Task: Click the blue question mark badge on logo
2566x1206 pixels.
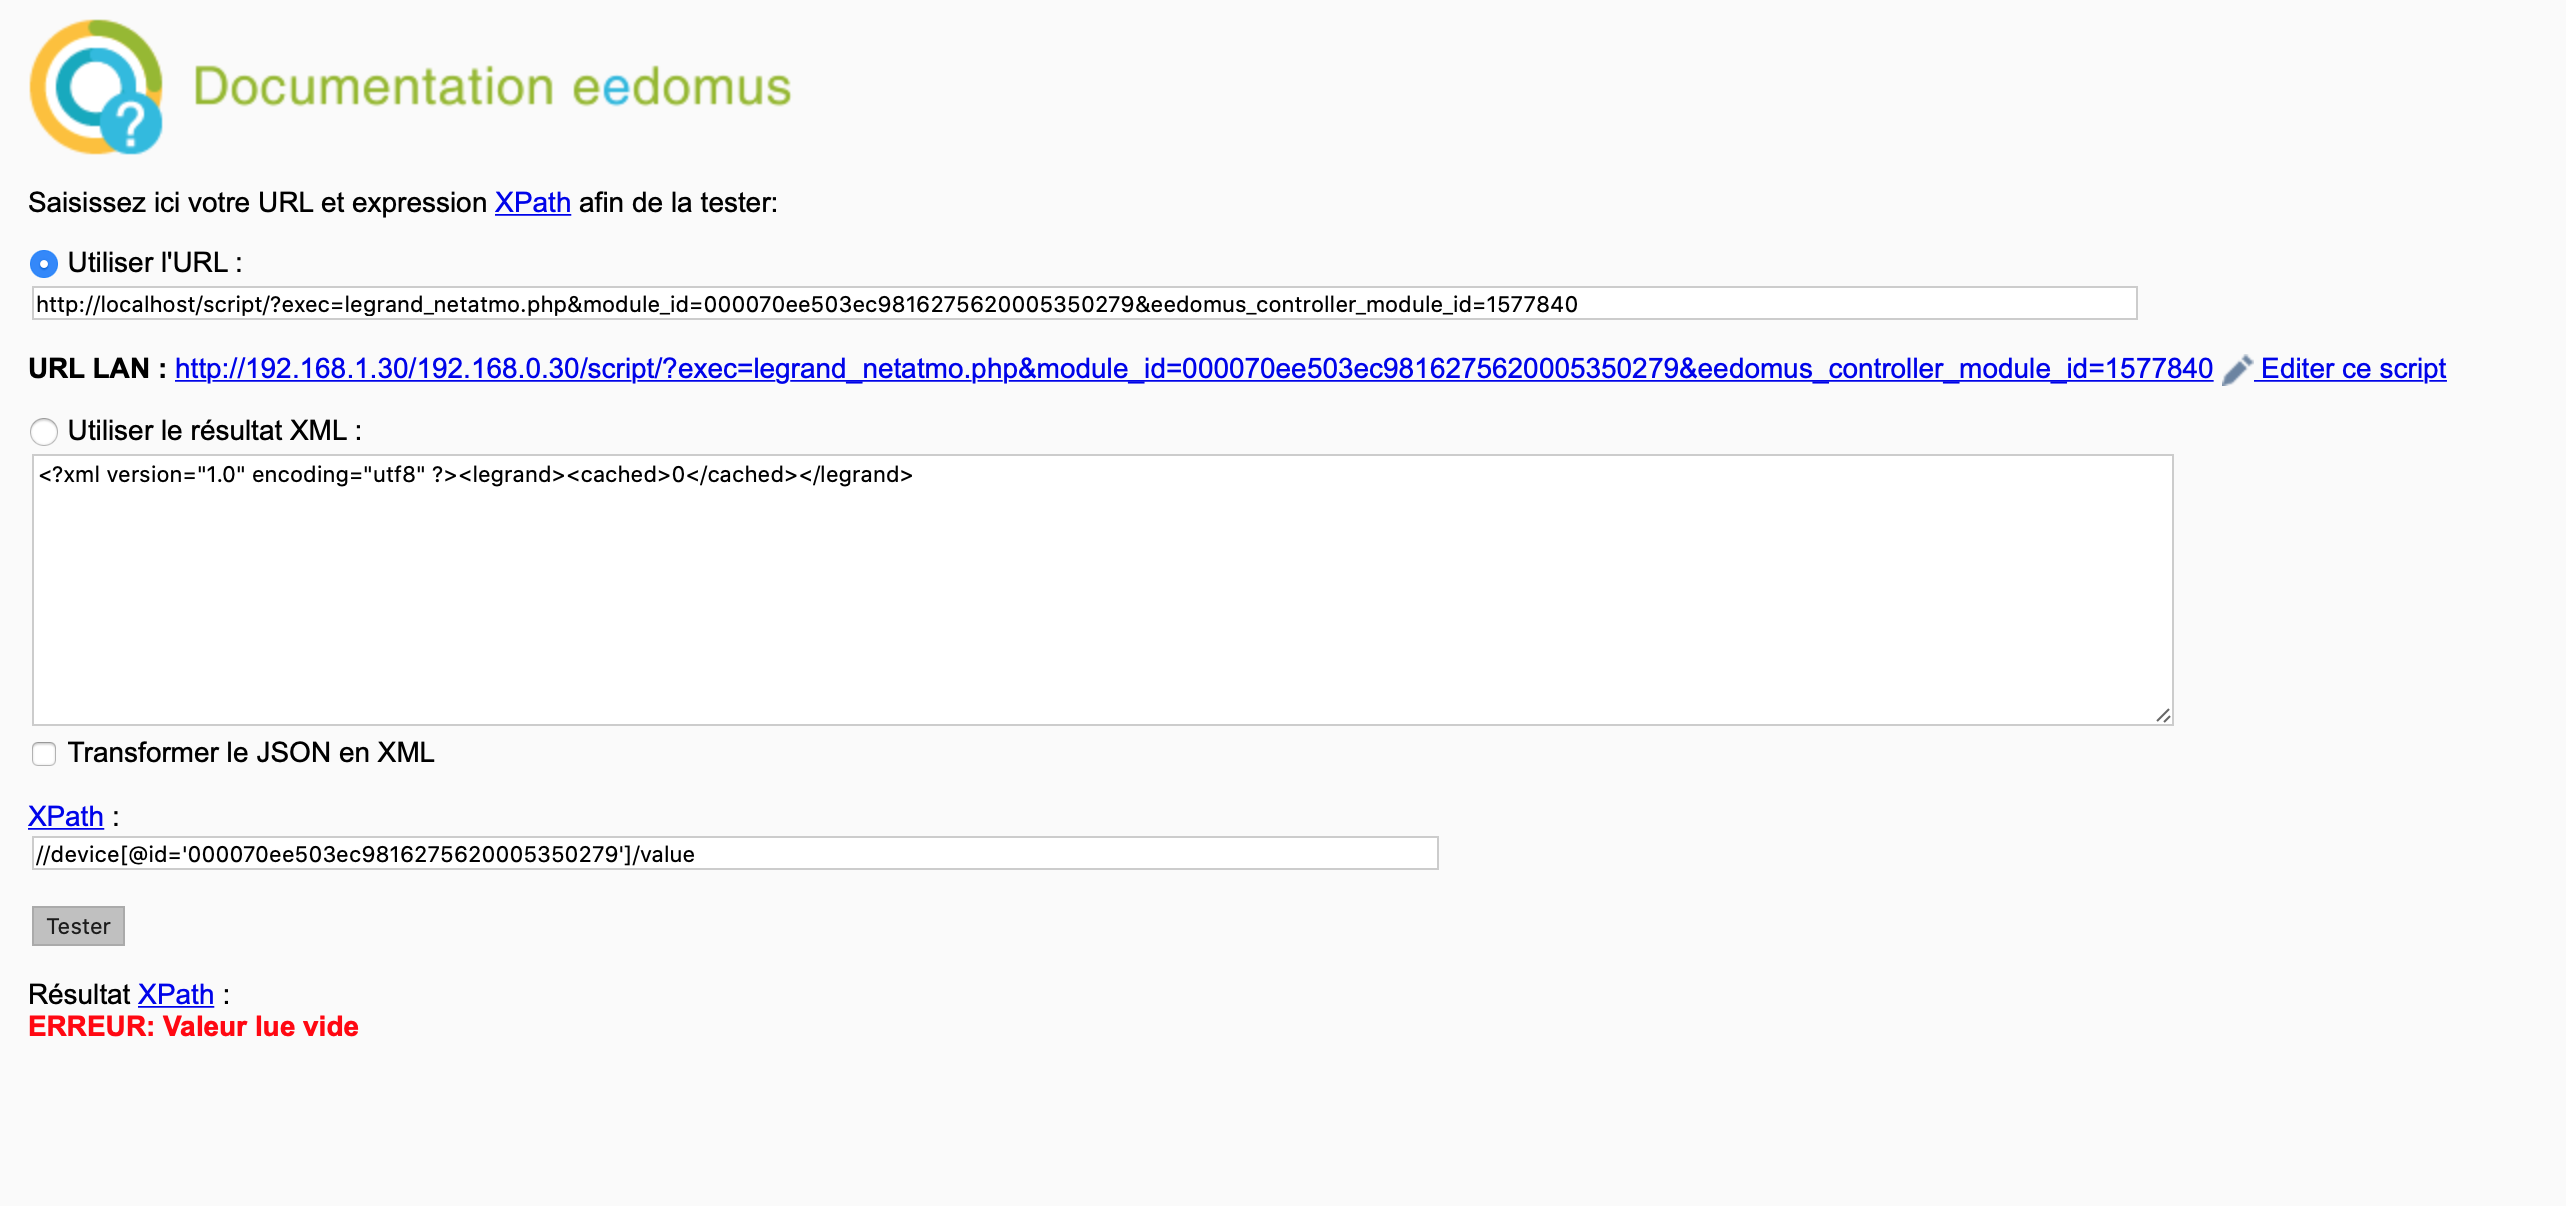Action: pyautogui.click(x=132, y=124)
